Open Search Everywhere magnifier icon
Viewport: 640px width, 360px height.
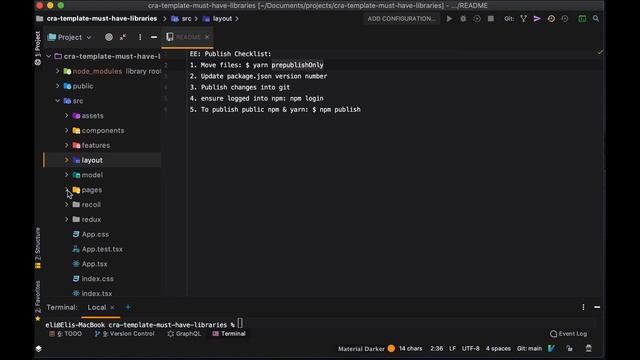point(596,19)
